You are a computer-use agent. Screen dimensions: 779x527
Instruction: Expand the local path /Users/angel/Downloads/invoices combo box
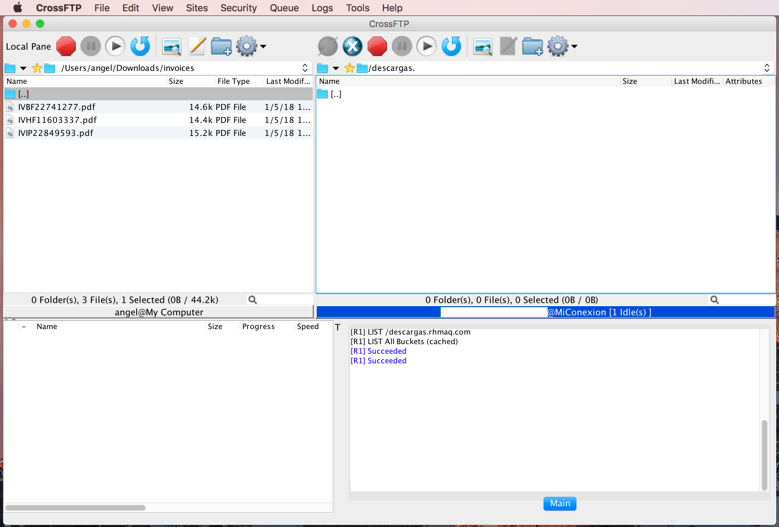click(305, 68)
